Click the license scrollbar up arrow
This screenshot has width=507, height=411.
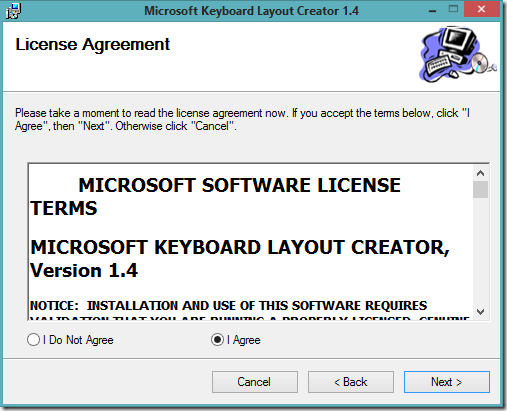pyautogui.click(x=480, y=173)
